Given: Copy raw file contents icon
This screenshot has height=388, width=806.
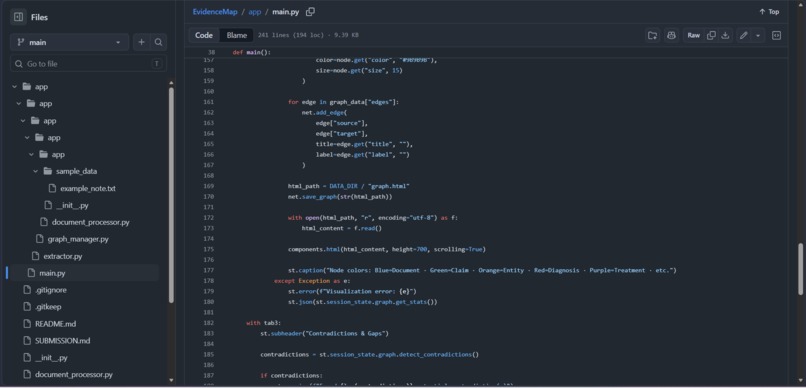Looking at the screenshot, I should point(711,35).
